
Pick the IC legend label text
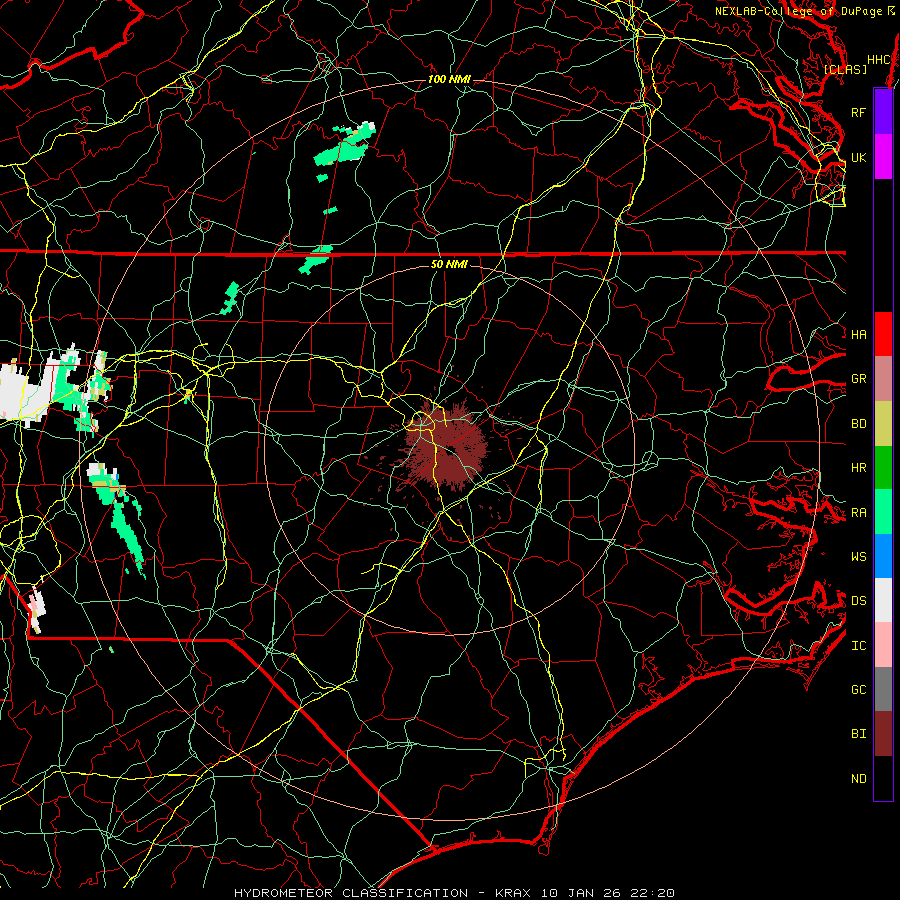pos(859,646)
